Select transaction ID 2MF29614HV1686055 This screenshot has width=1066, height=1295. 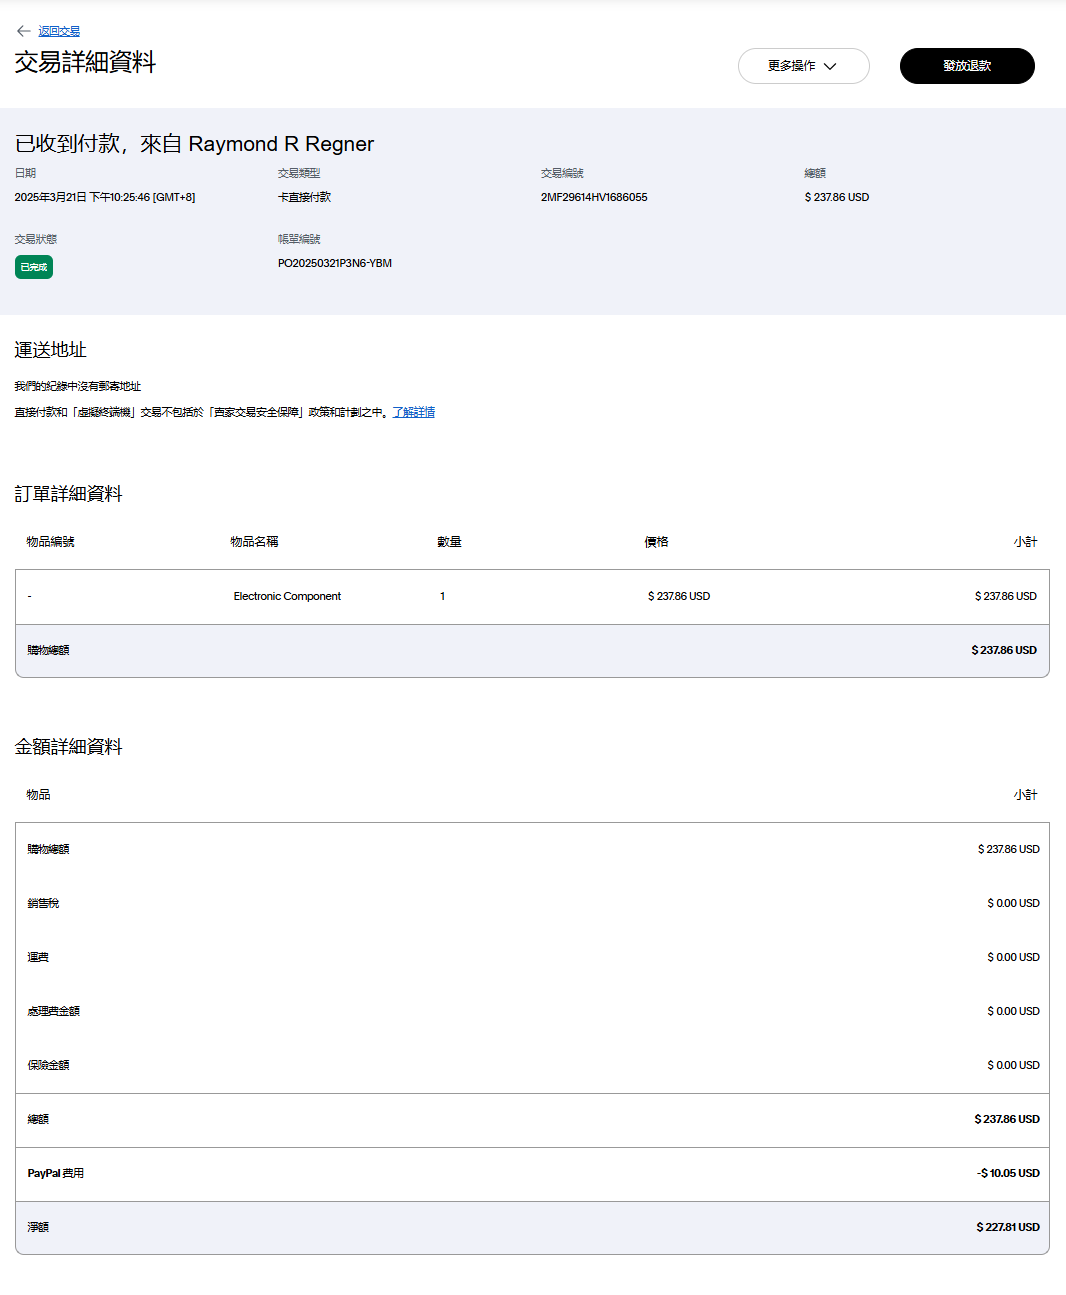pyautogui.click(x=594, y=197)
